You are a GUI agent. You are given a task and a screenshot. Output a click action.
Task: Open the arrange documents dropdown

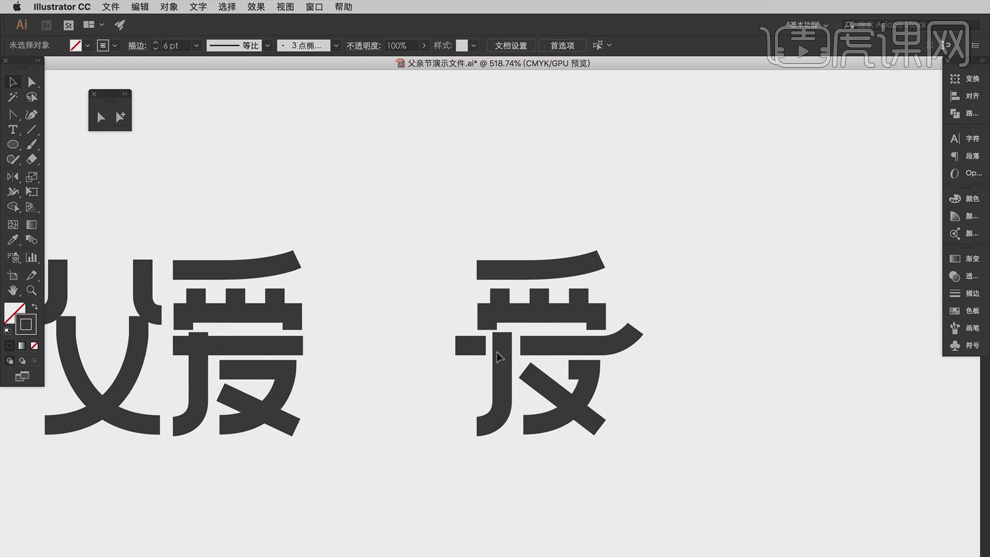[93, 25]
